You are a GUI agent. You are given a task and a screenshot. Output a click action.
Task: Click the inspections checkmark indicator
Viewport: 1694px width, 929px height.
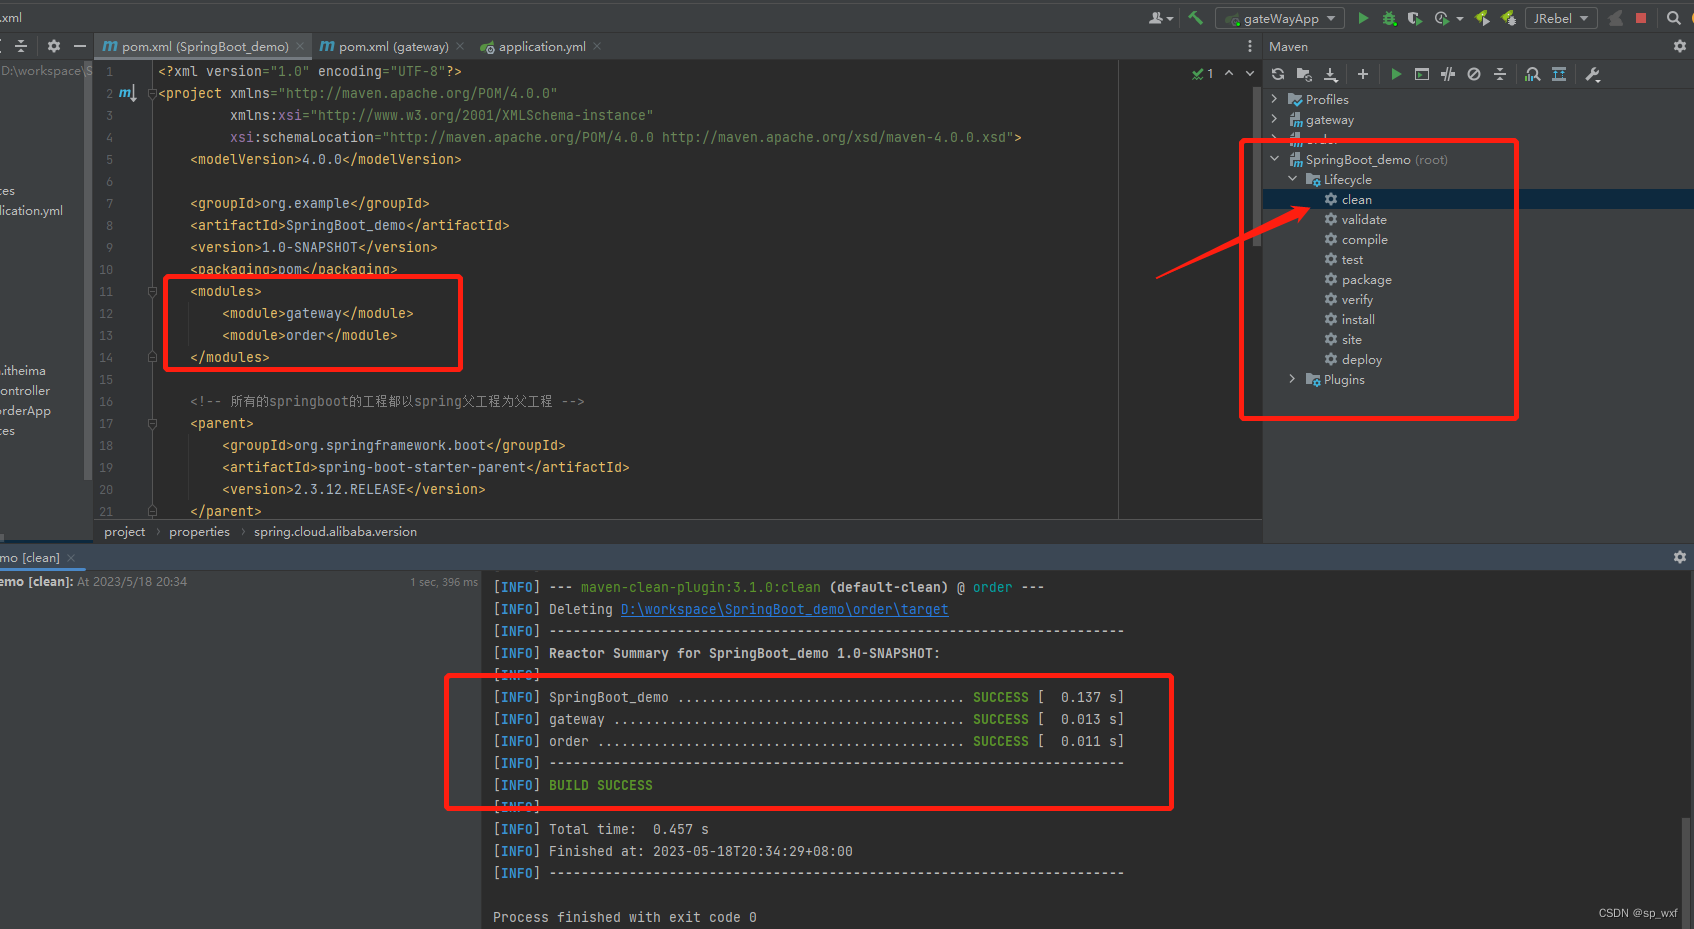[x=1202, y=73]
